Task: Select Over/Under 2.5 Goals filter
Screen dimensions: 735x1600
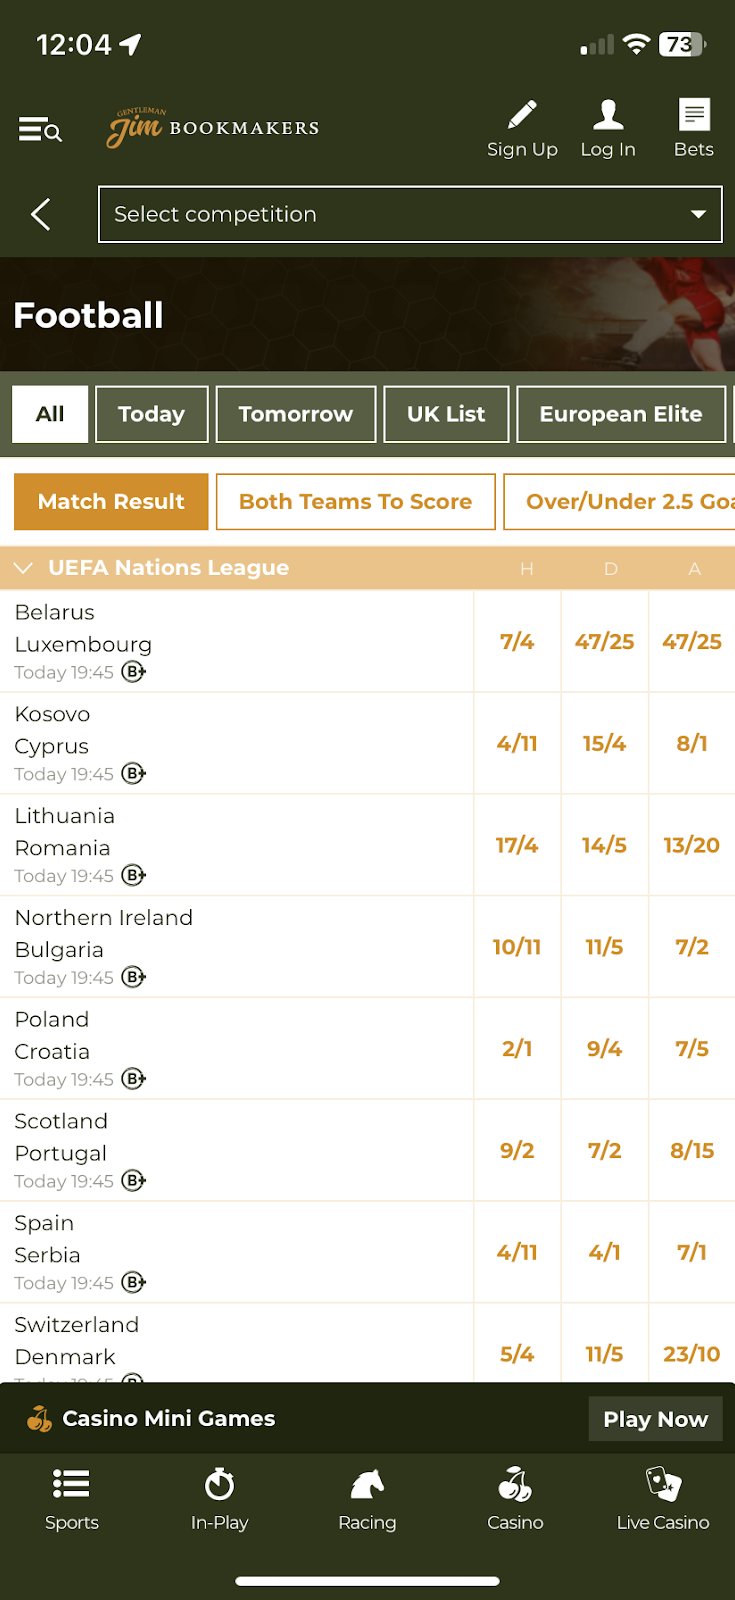Action: click(x=620, y=502)
